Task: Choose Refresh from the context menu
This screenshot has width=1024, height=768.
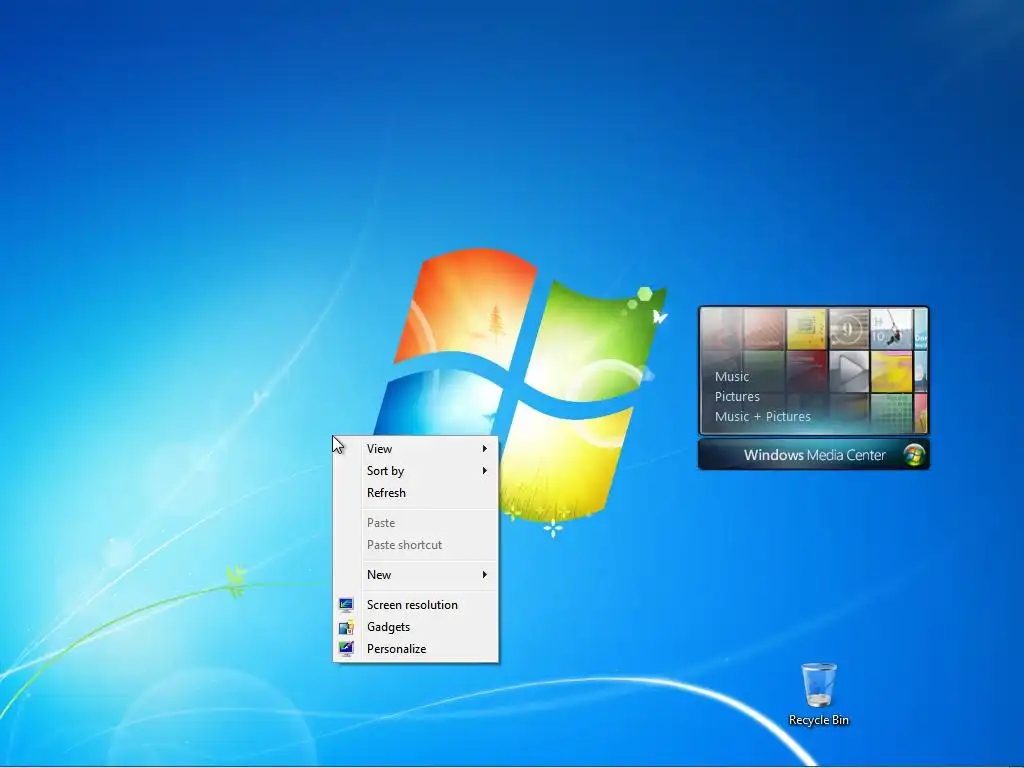Action: [415, 493]
